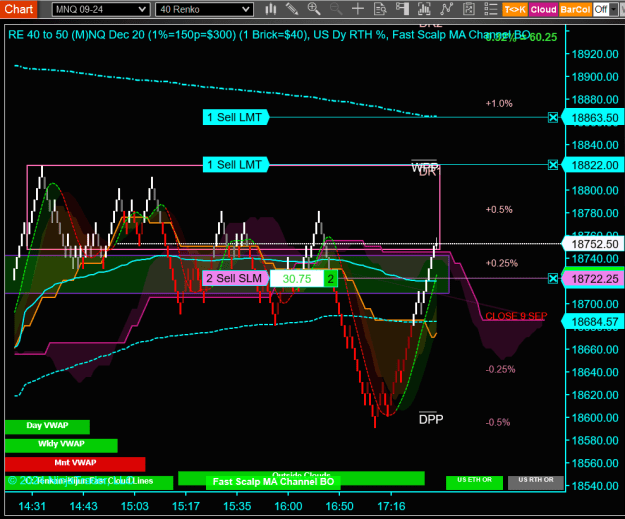
Task: Click the 18722.25 magenta price marker
Action: [593, 279]
